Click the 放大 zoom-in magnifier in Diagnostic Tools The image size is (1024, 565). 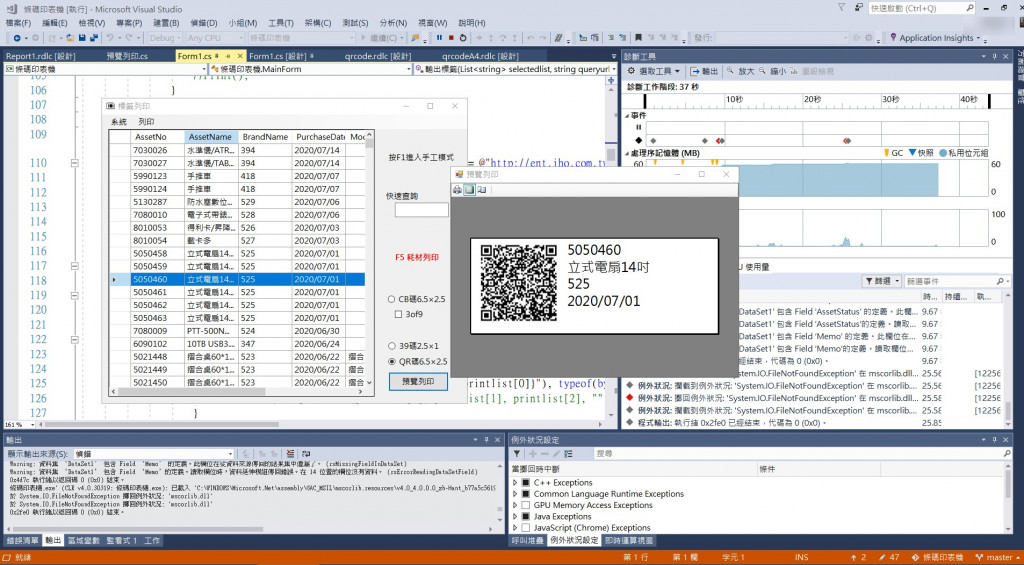click(730, 71)
